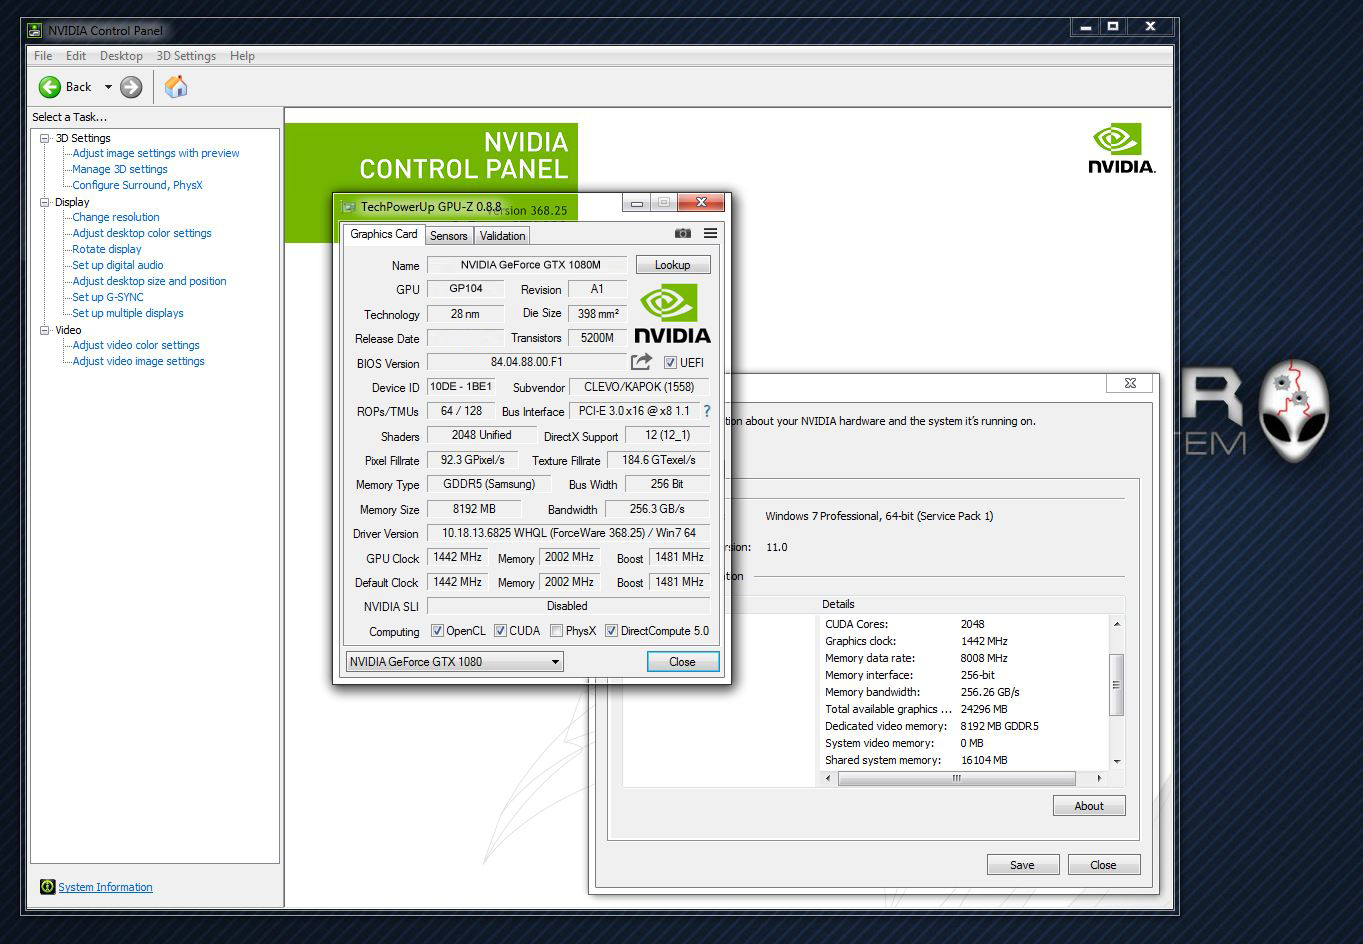This screenshot has width=1363, height=944.
Task: Open the 3D Settings menu
Action: (186, 56)
